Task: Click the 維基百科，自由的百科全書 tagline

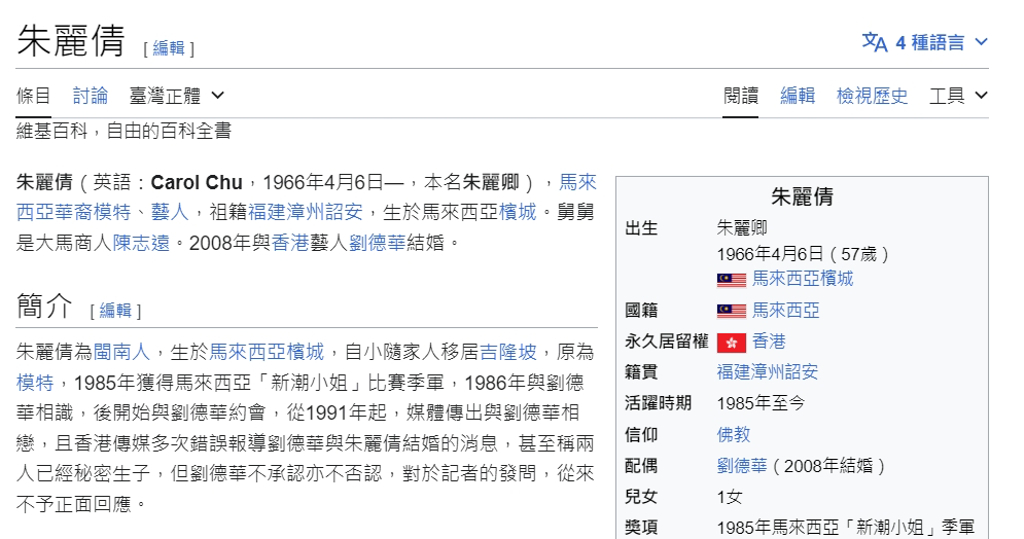Action: 124,131
